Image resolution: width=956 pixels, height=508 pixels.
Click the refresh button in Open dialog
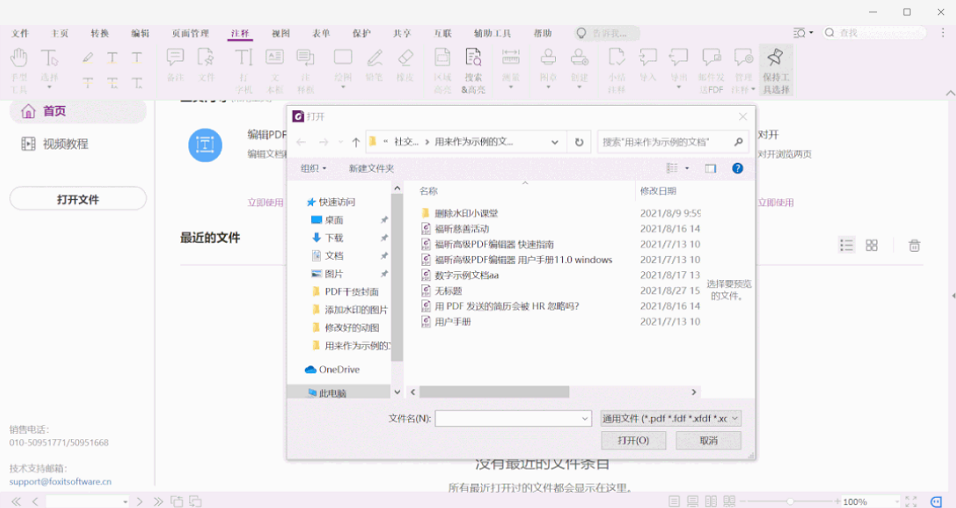click(579, 142)
